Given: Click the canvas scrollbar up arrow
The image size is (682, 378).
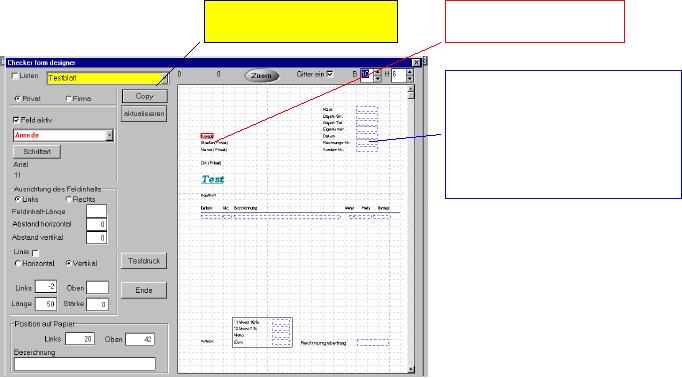Looking at the screenshot, I should coord(411,89).
